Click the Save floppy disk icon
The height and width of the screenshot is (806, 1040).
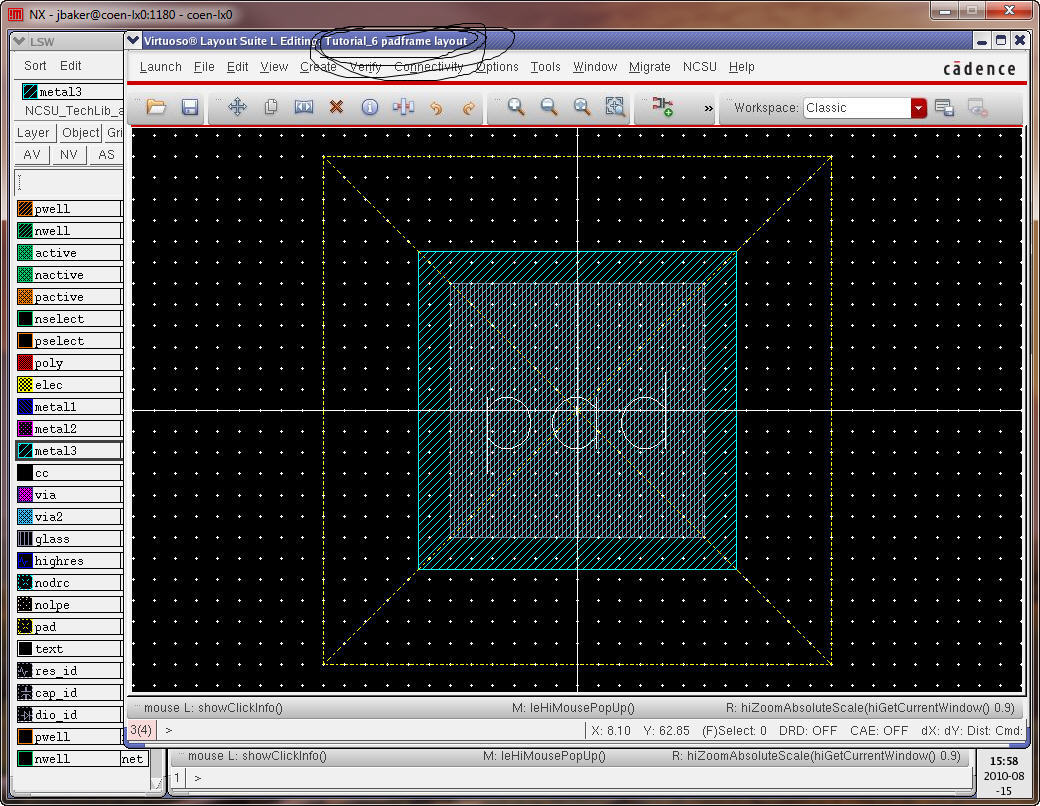click(x=189, y=107)
